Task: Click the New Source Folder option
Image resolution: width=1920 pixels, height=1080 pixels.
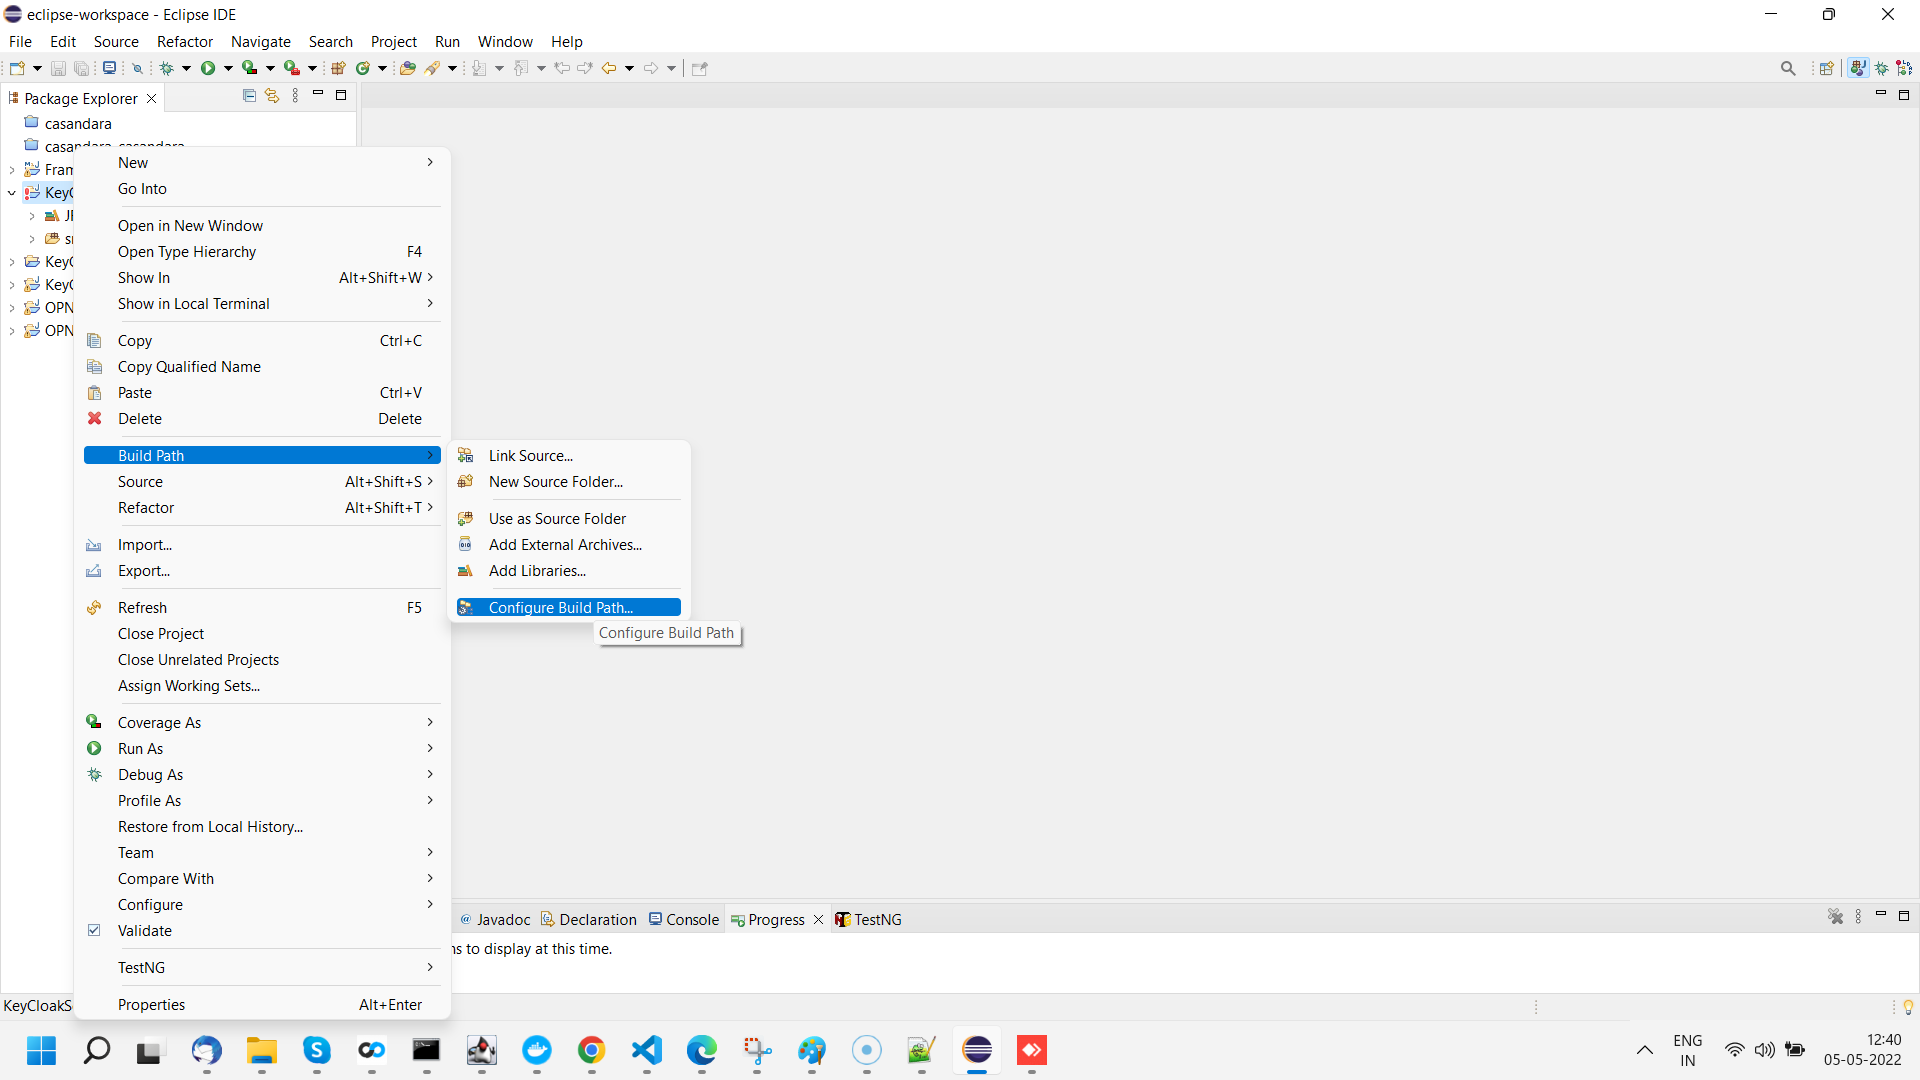Action: pyautogui.click(x=556, y=481)
